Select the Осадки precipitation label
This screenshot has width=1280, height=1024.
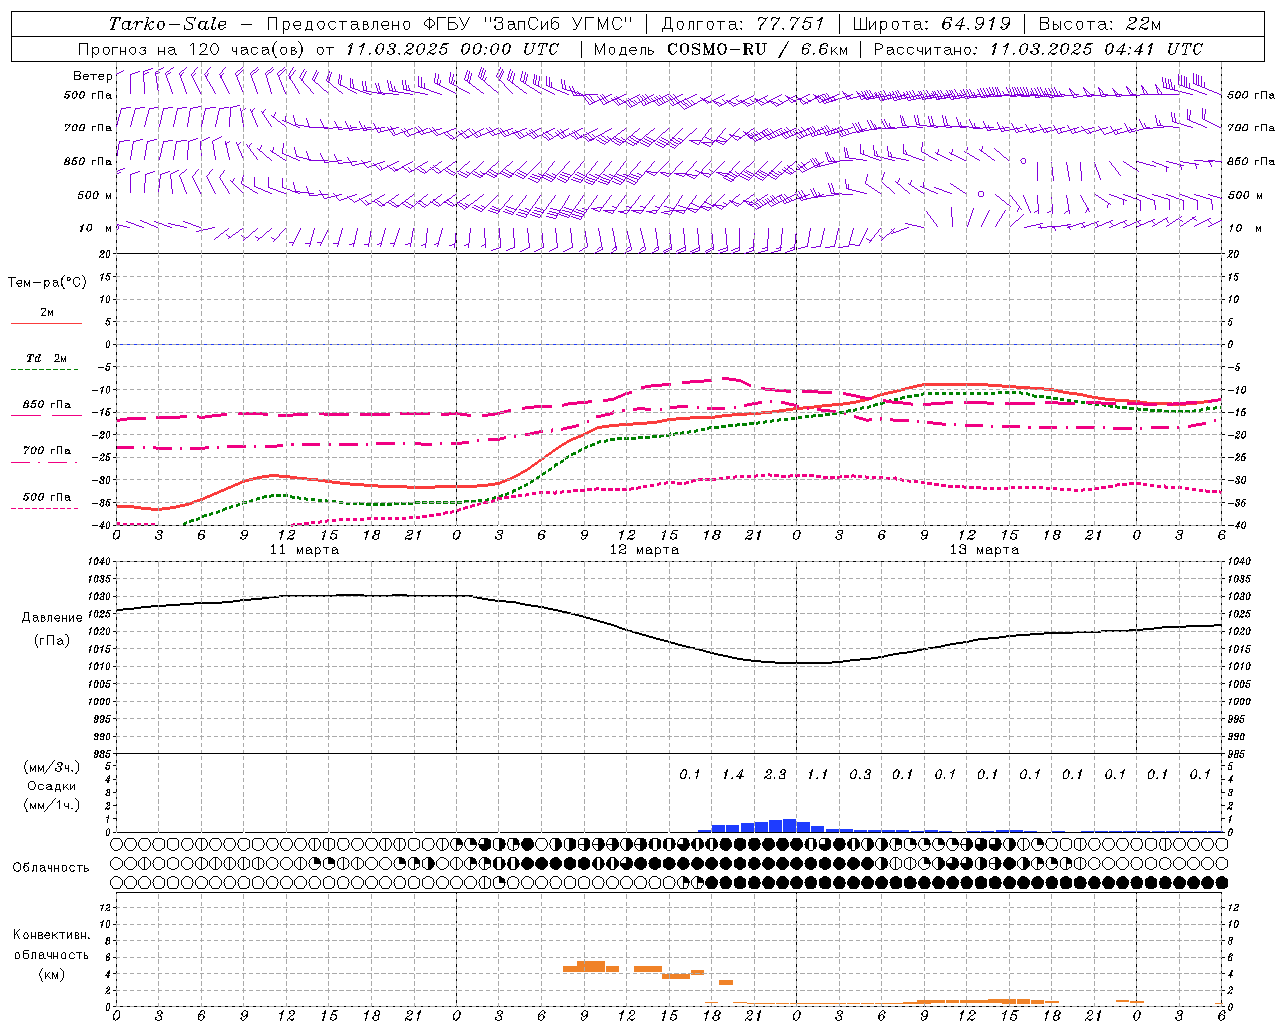tap(52, 786)
